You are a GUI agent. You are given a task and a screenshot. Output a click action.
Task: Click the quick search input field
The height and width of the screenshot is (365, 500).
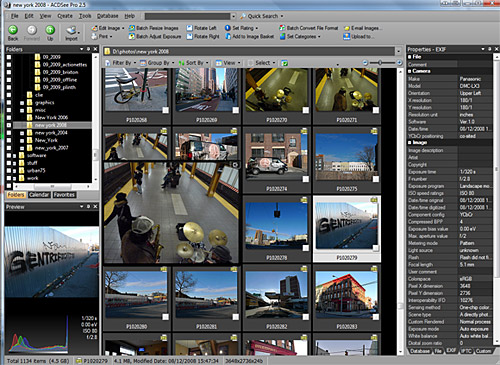tap(187, 16)
